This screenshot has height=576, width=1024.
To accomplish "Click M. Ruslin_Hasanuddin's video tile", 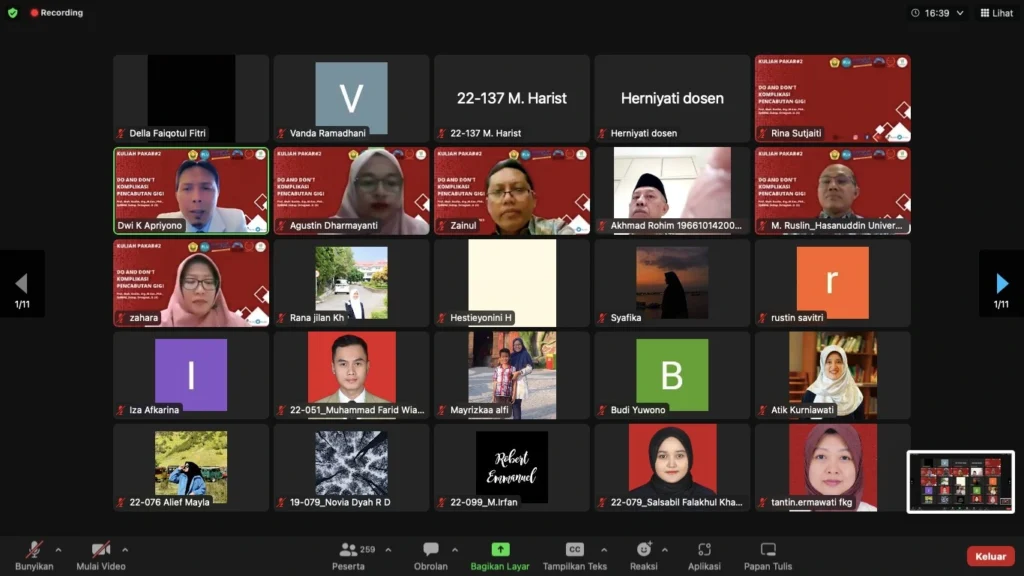I will click(833, 191).
